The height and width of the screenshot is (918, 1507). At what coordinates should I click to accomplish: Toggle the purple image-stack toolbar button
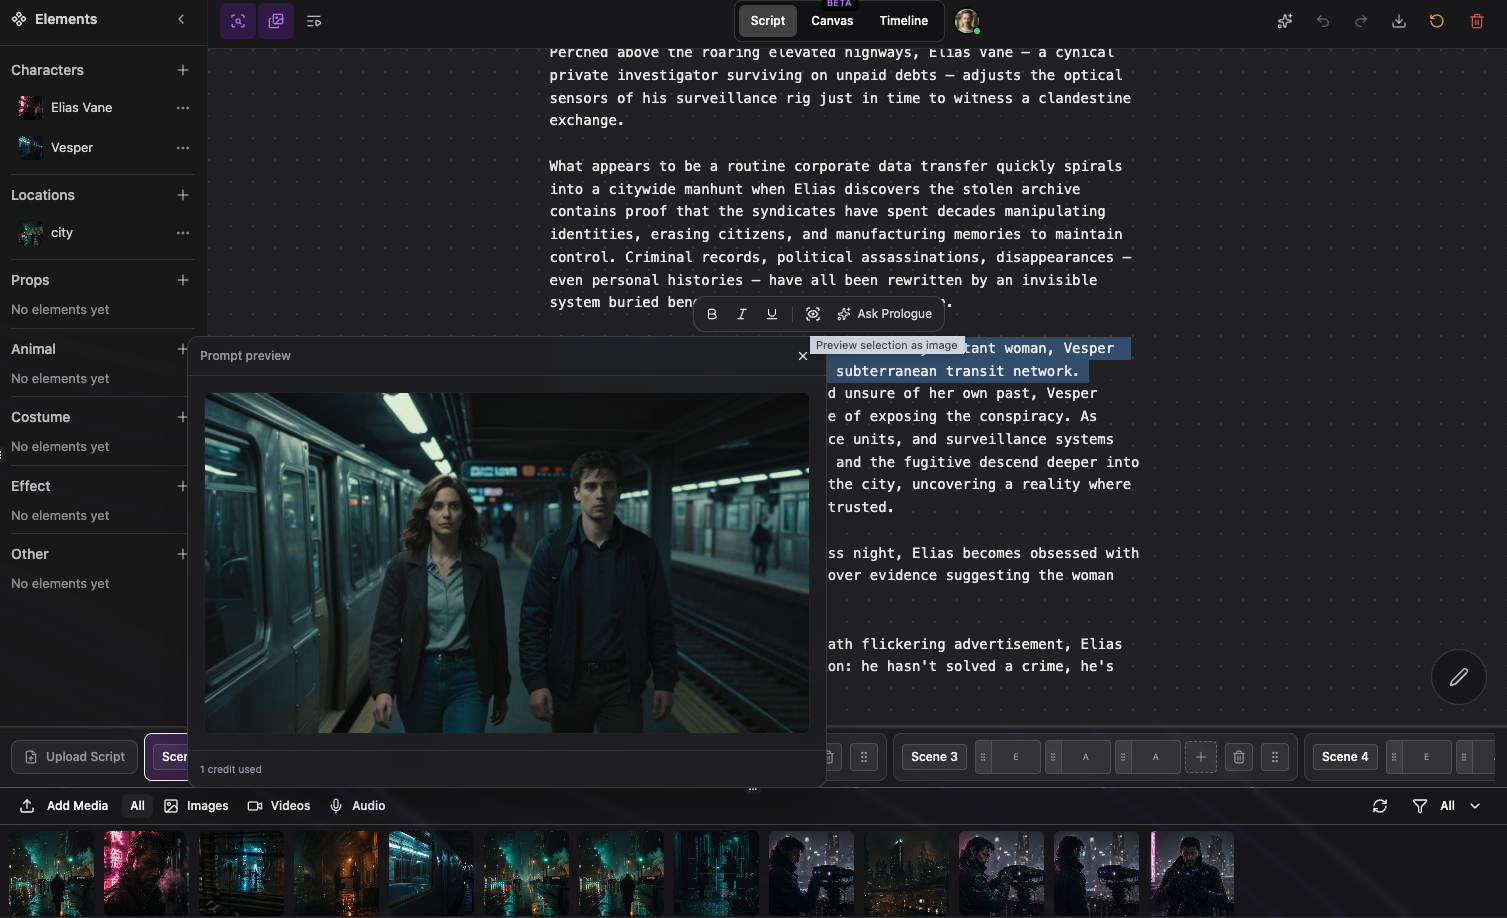tap(276, 21)
